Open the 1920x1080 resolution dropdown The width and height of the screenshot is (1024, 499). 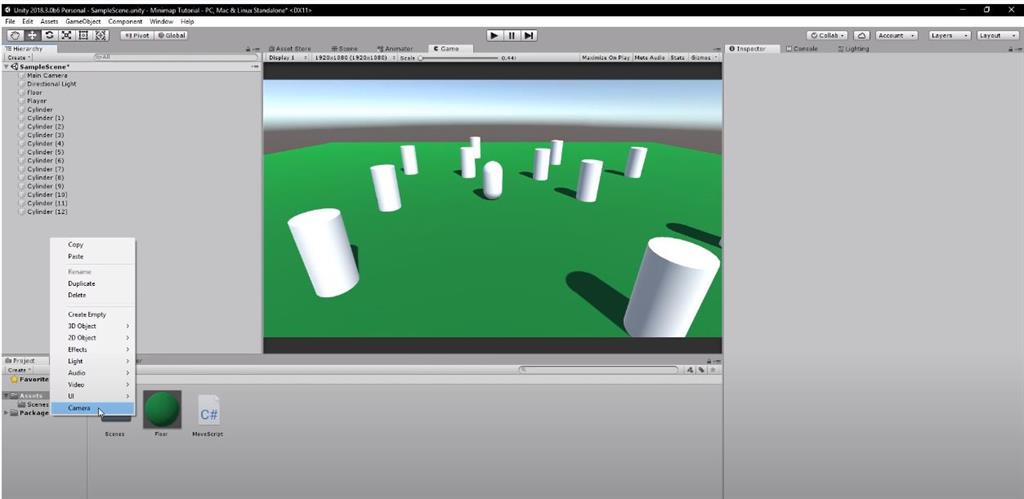coord(355,57)
